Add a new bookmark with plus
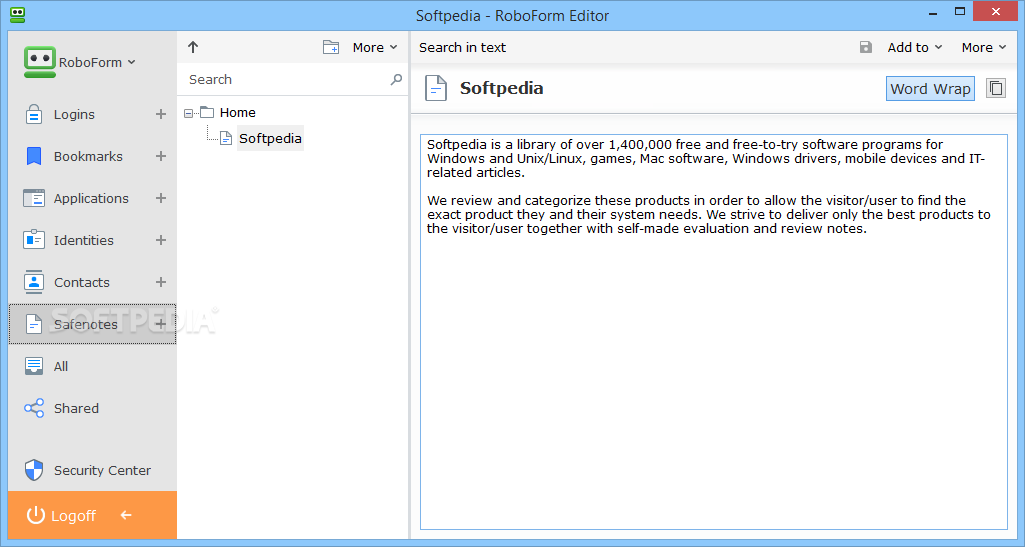The image size is (1025, 547). pos(161,156)
